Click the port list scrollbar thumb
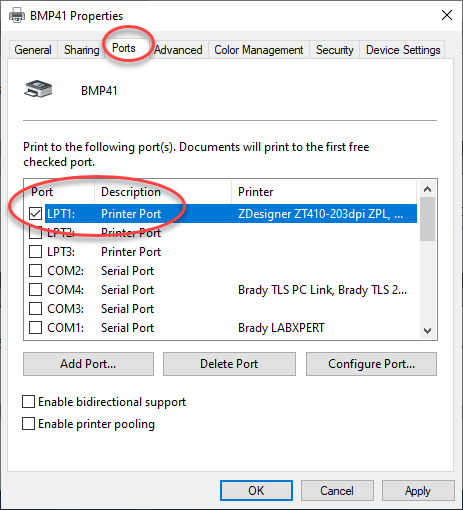Viewport: 463px width, 510px height. (x=427, y=219)
